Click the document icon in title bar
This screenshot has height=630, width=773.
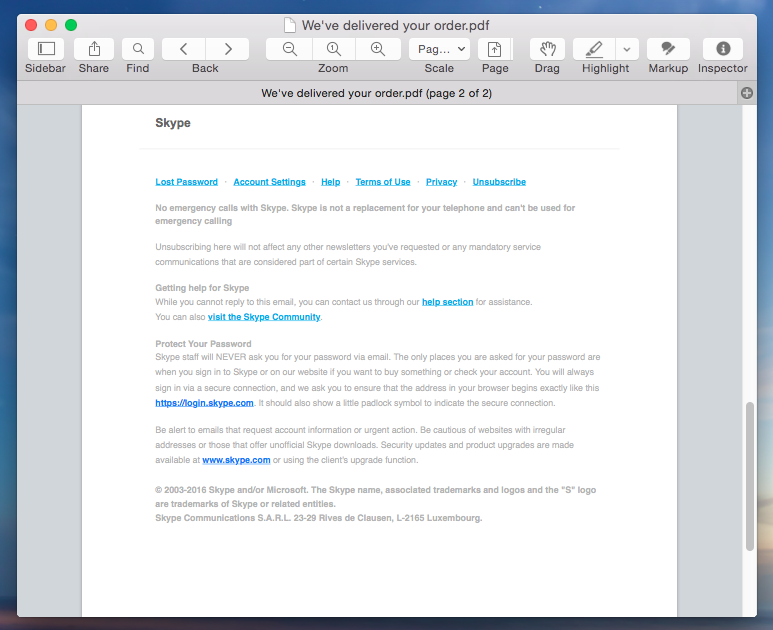click(290, 25)
